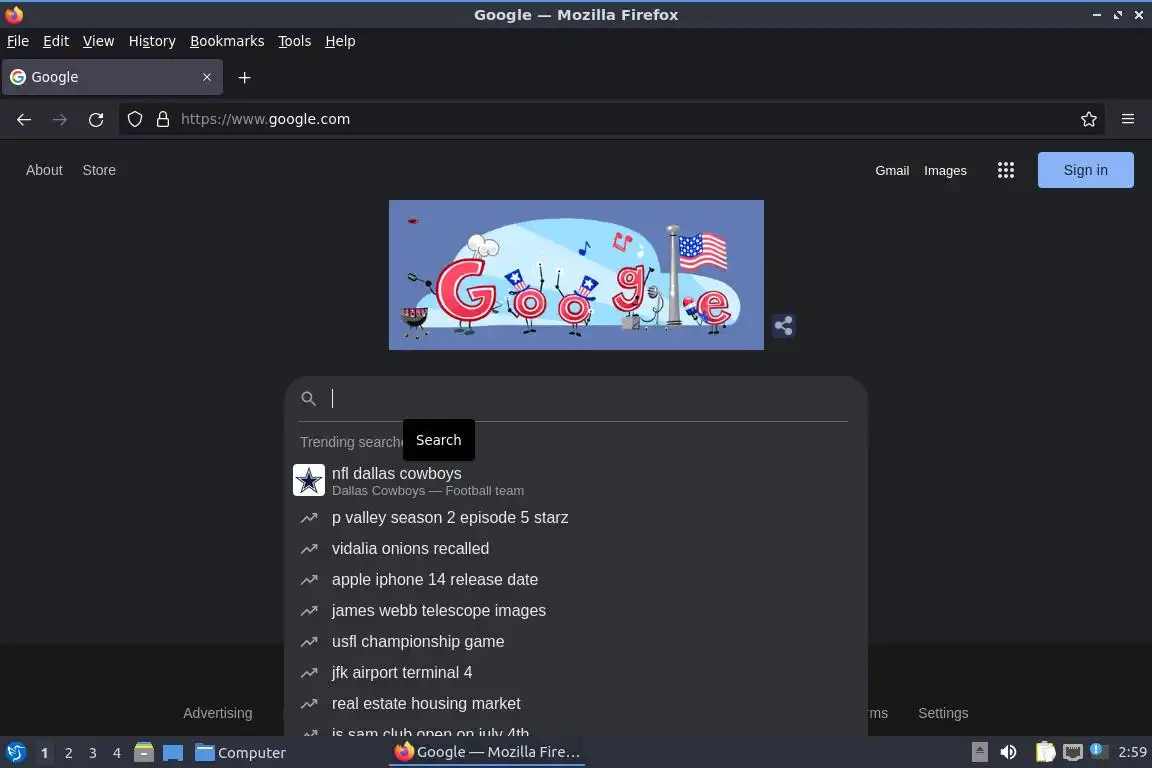The image size is (1152, 768).
Task: Select real estate housing market suggestion
Action: (576, 703)
